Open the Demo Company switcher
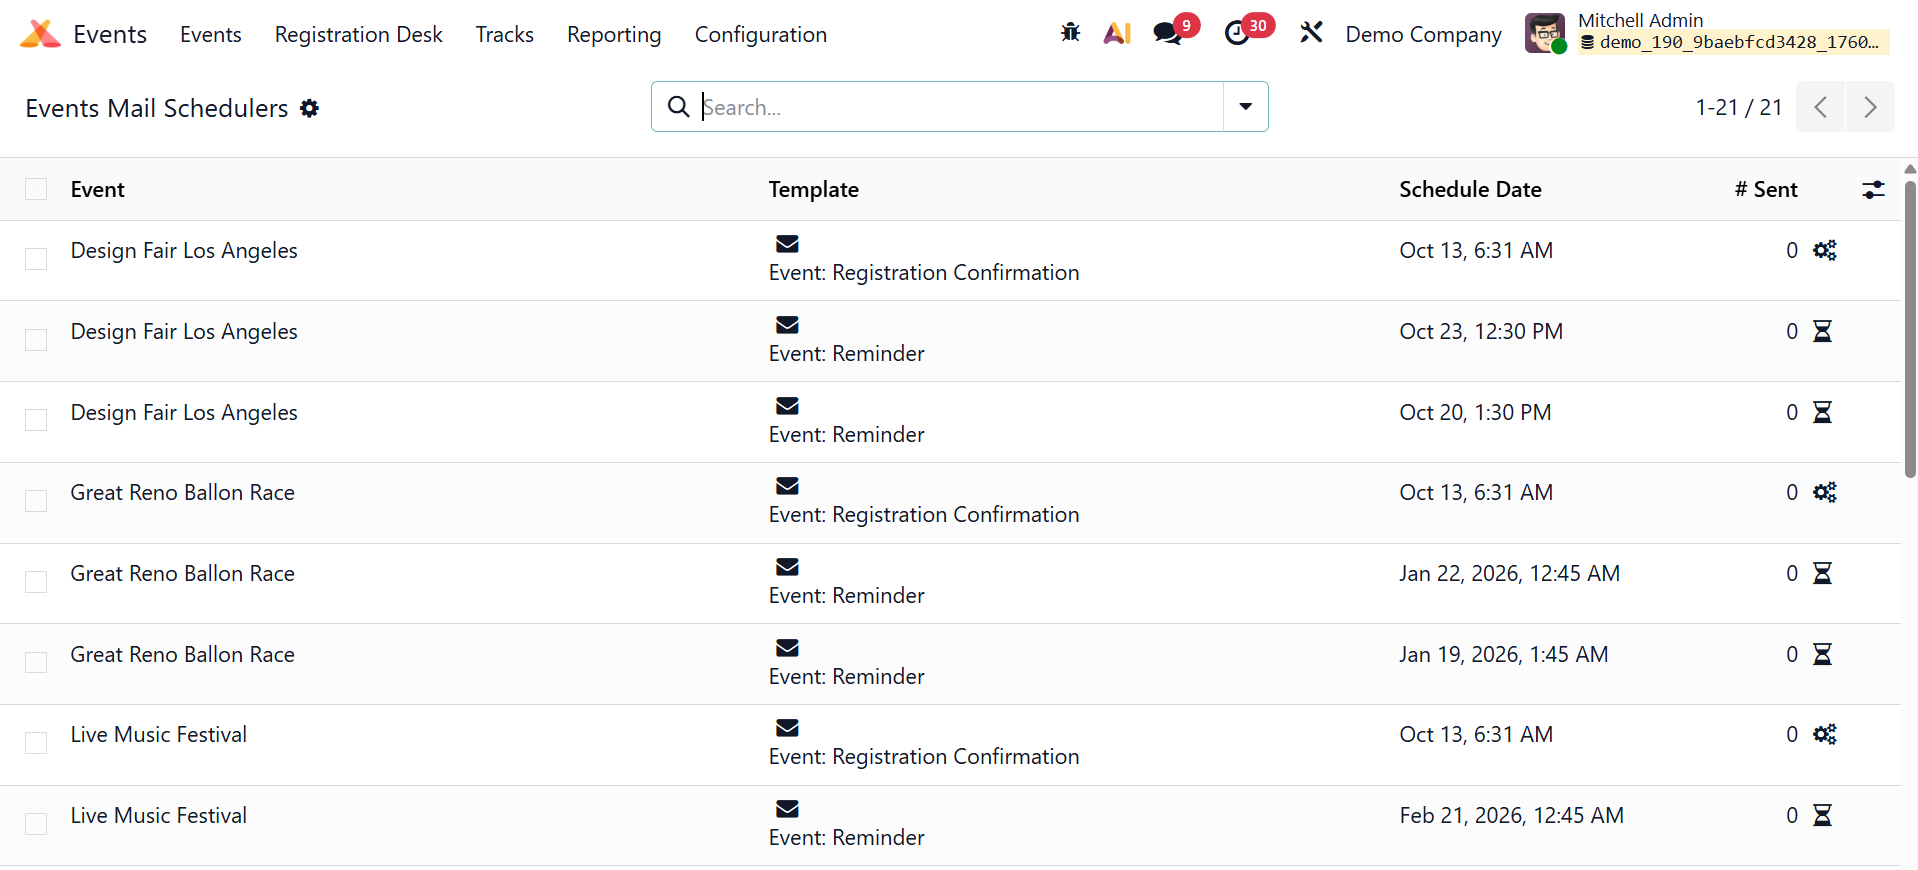Screen dimensions: 1918x870 pos(1422,34)
